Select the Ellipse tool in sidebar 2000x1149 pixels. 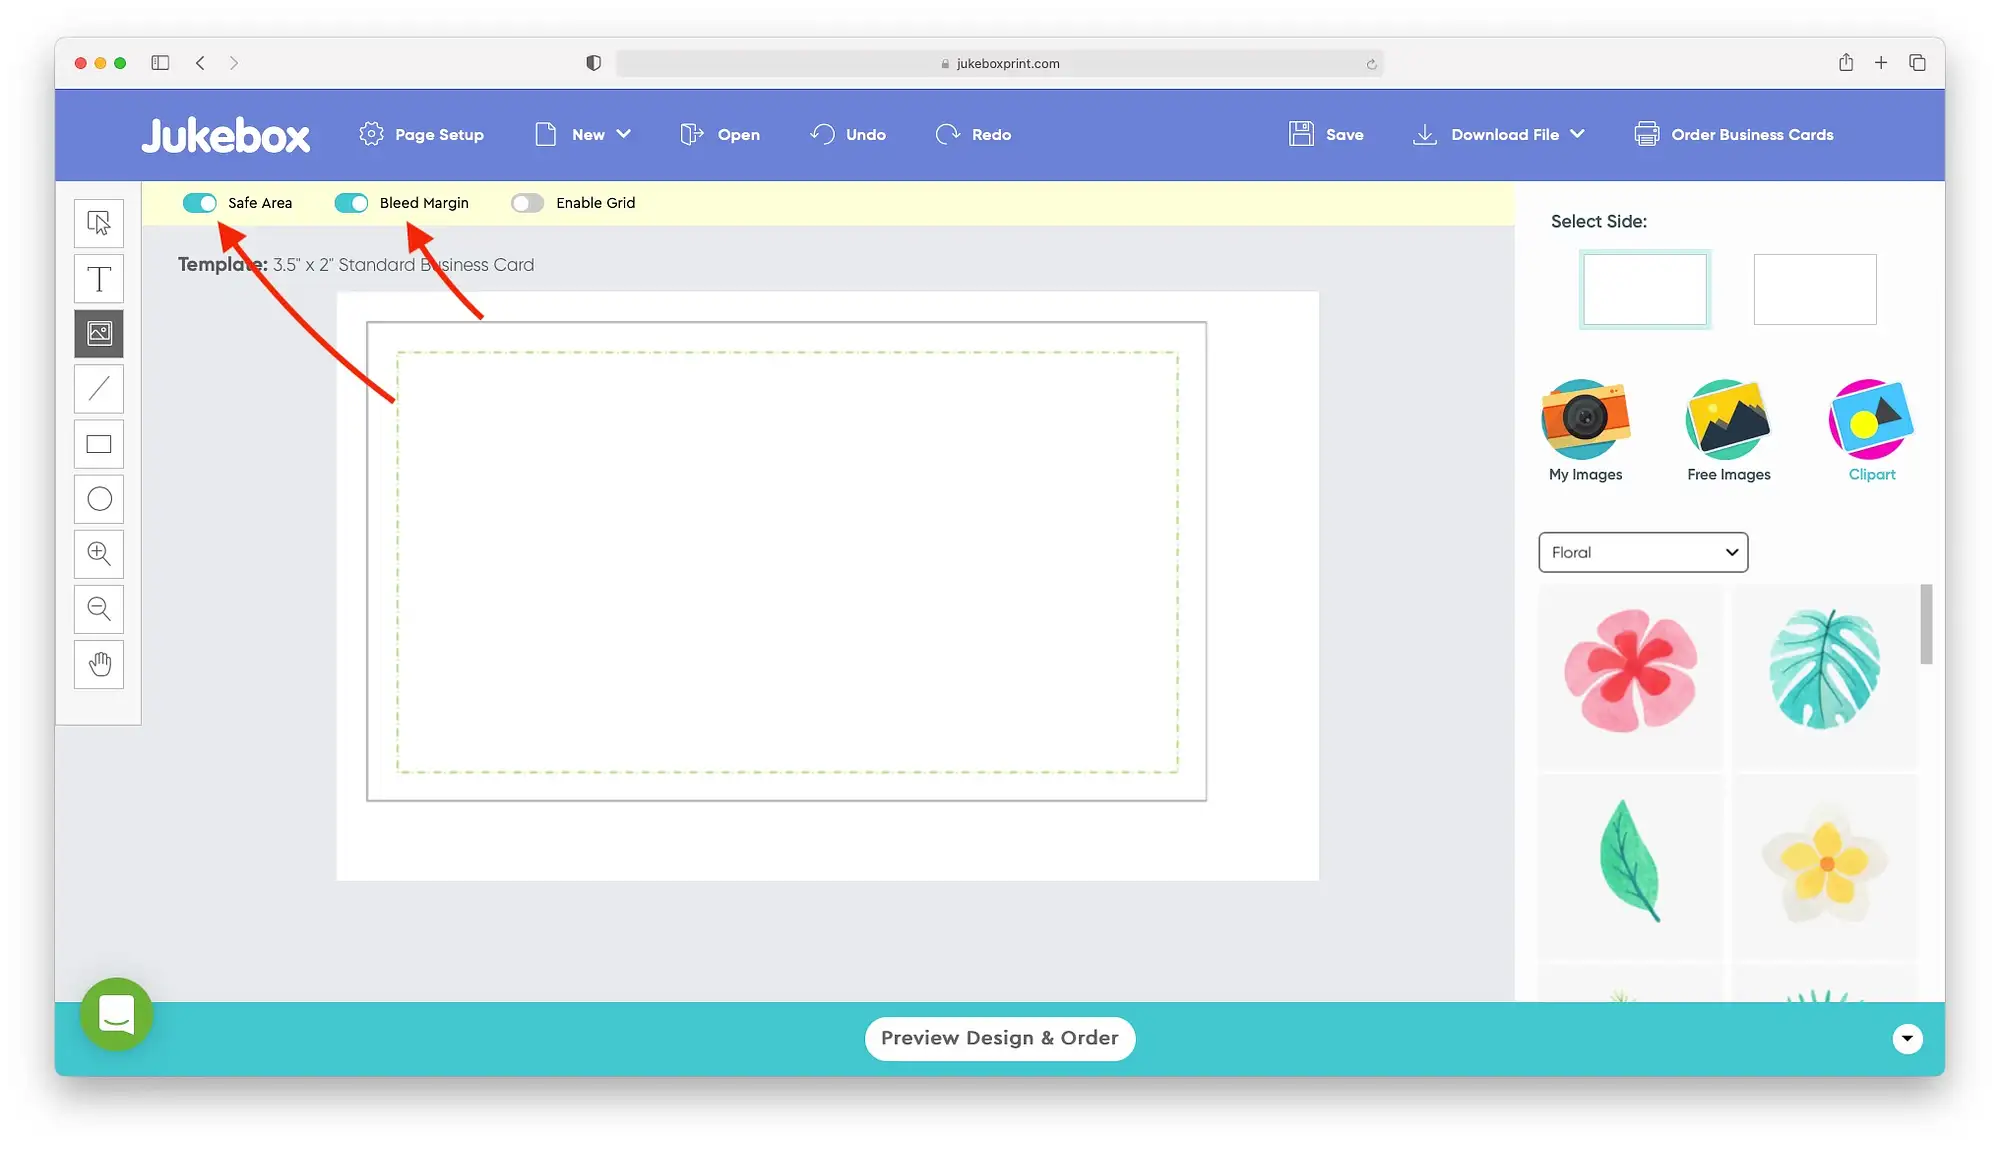(98, 498)
